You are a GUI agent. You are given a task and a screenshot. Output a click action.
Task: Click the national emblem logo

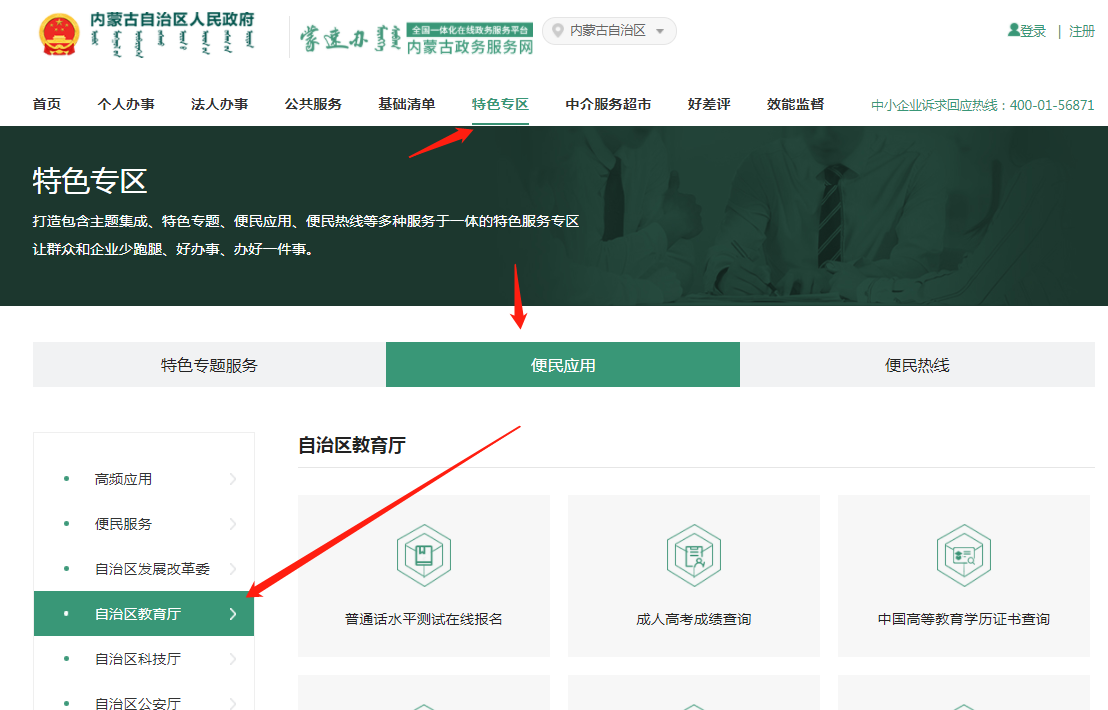[59, 35]
